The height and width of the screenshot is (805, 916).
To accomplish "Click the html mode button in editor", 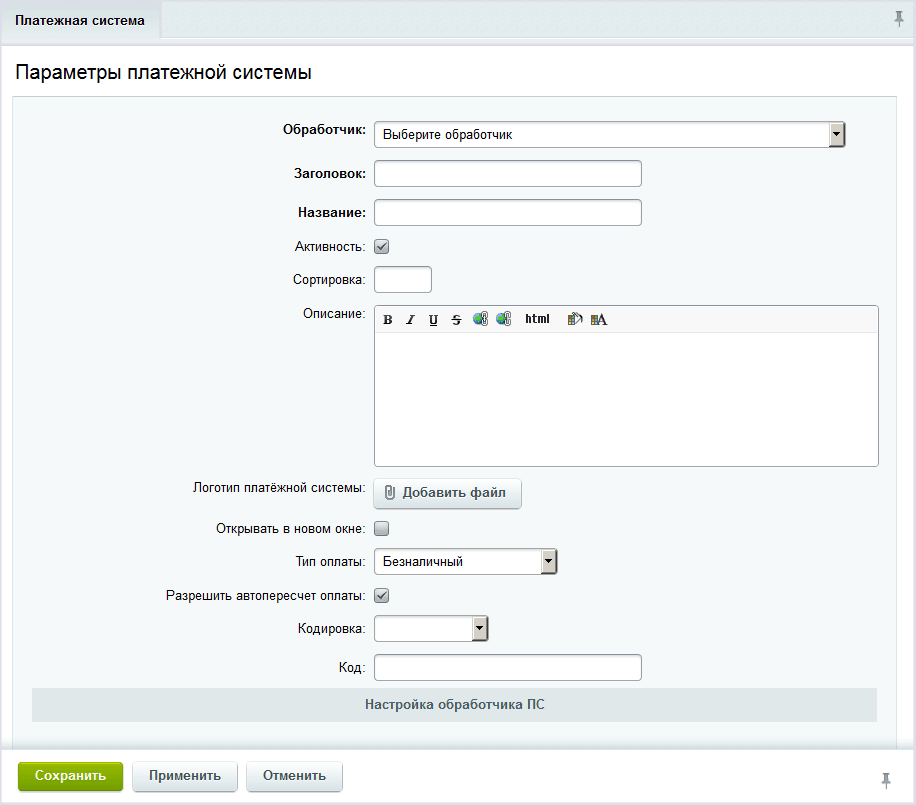I will (x=537, y=319).
